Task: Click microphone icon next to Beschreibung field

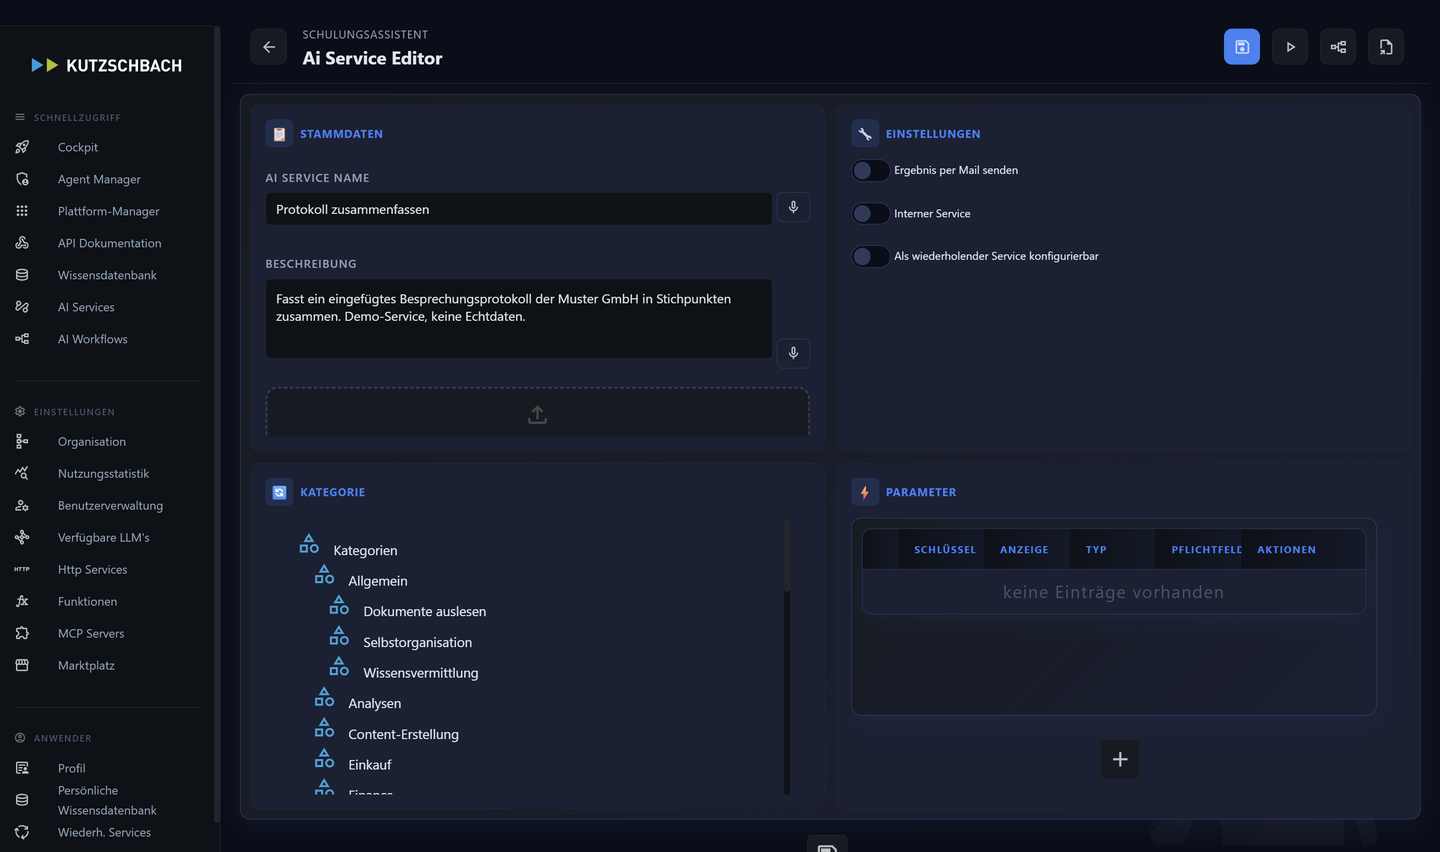Action: (x=793, y=353)
